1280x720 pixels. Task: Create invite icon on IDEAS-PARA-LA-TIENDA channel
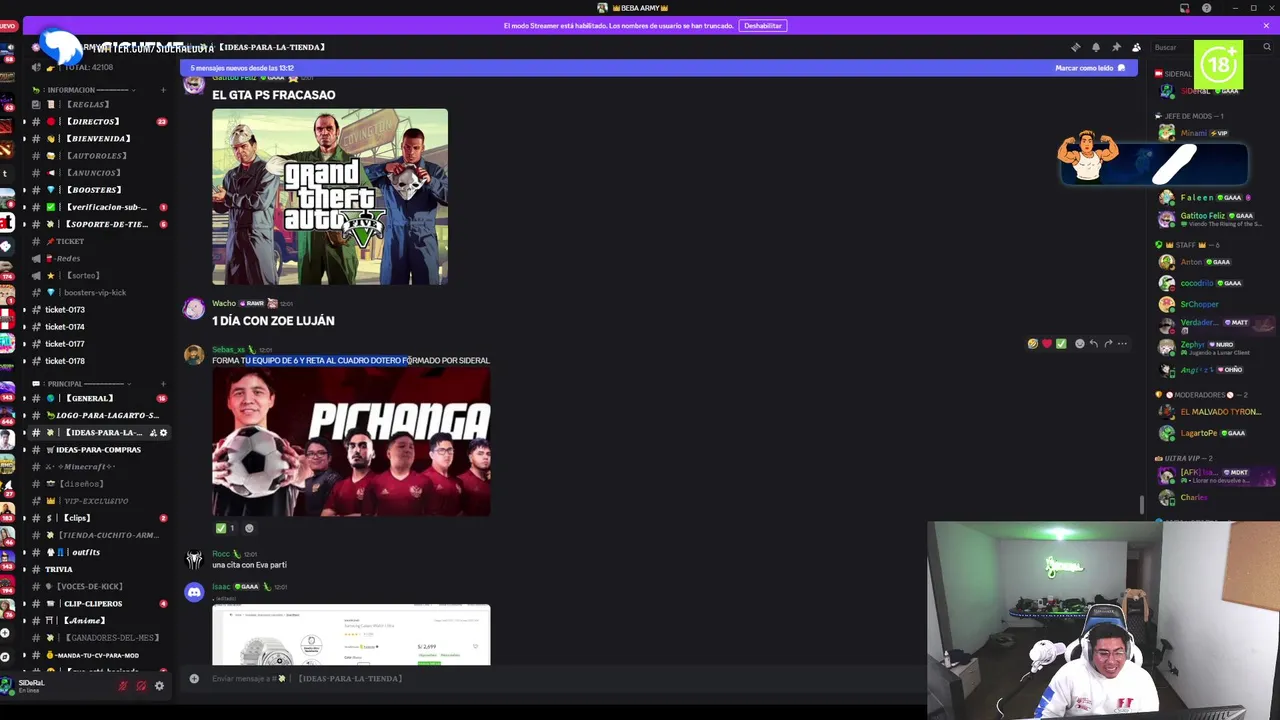[x=153, y=433]
